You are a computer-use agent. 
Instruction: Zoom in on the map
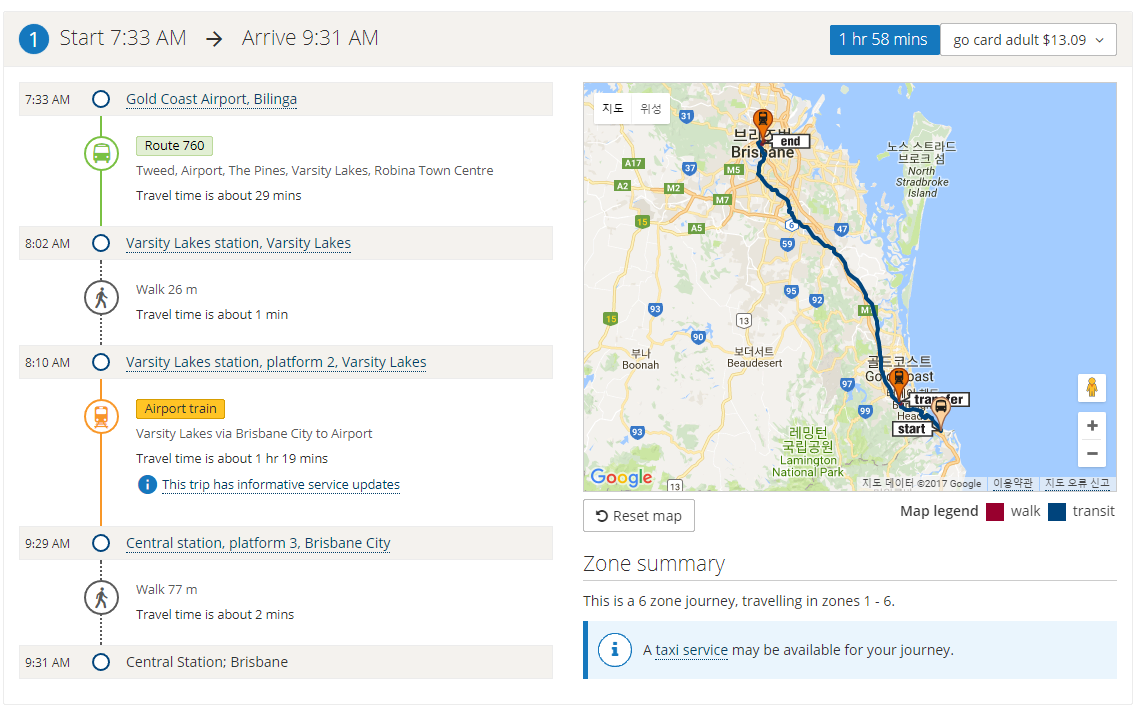pos(1092,426)
